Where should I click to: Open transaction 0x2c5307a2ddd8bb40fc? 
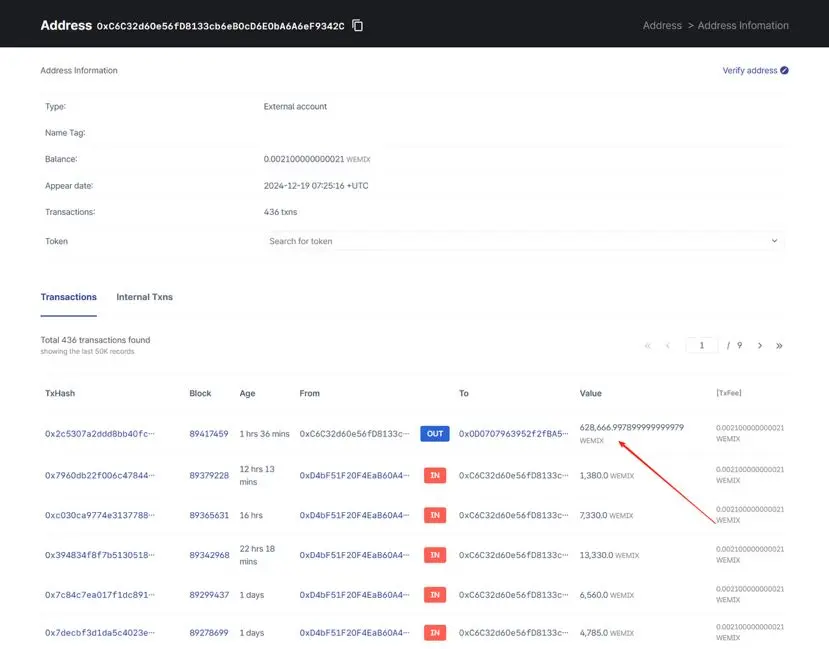[x=100, y=434]
